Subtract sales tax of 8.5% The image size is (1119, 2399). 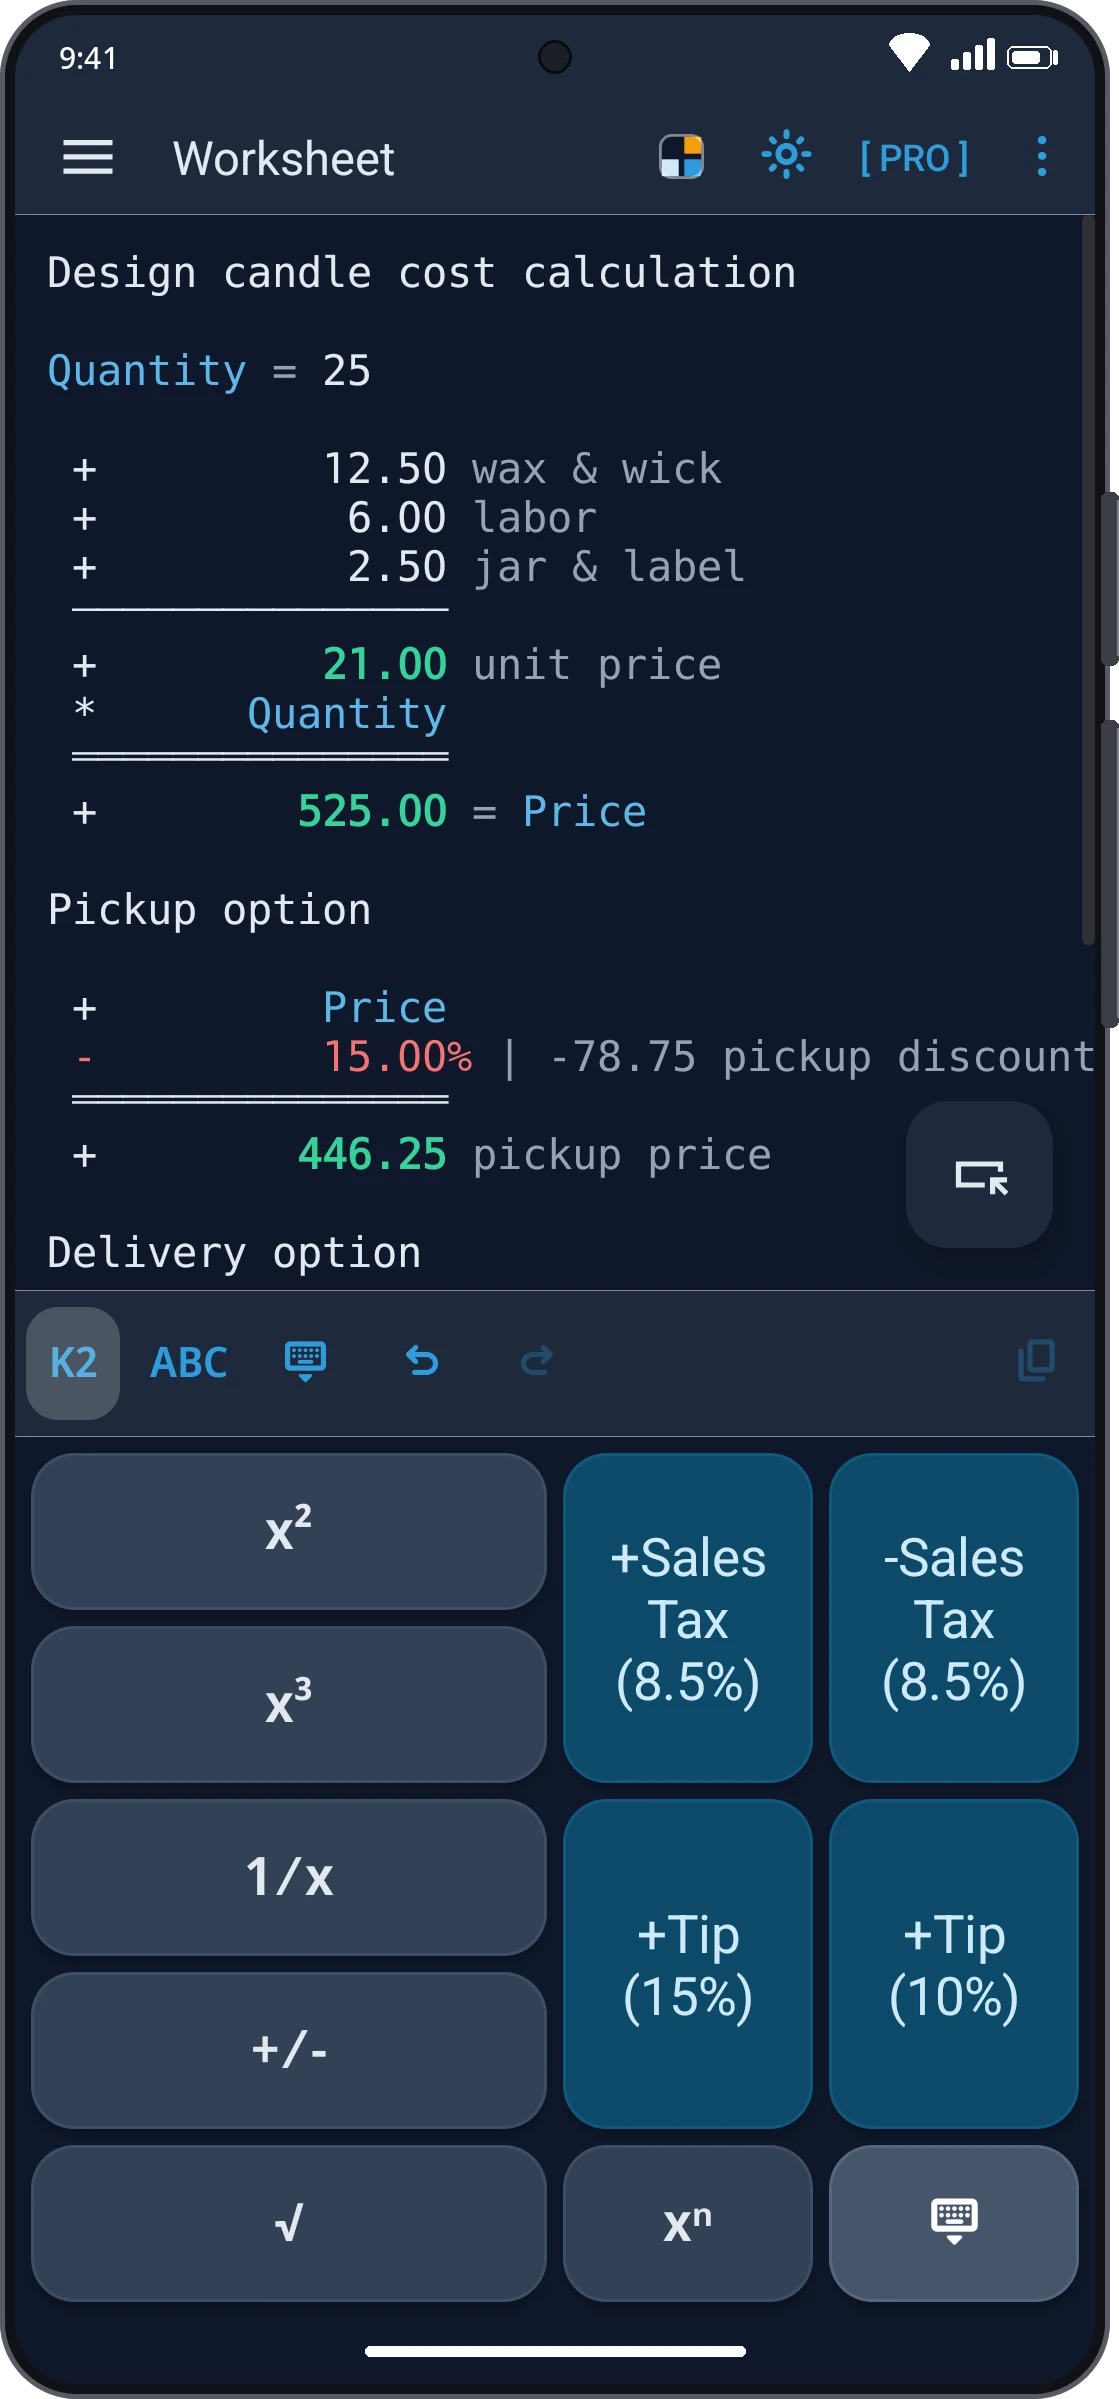[x=954, y=1618]
